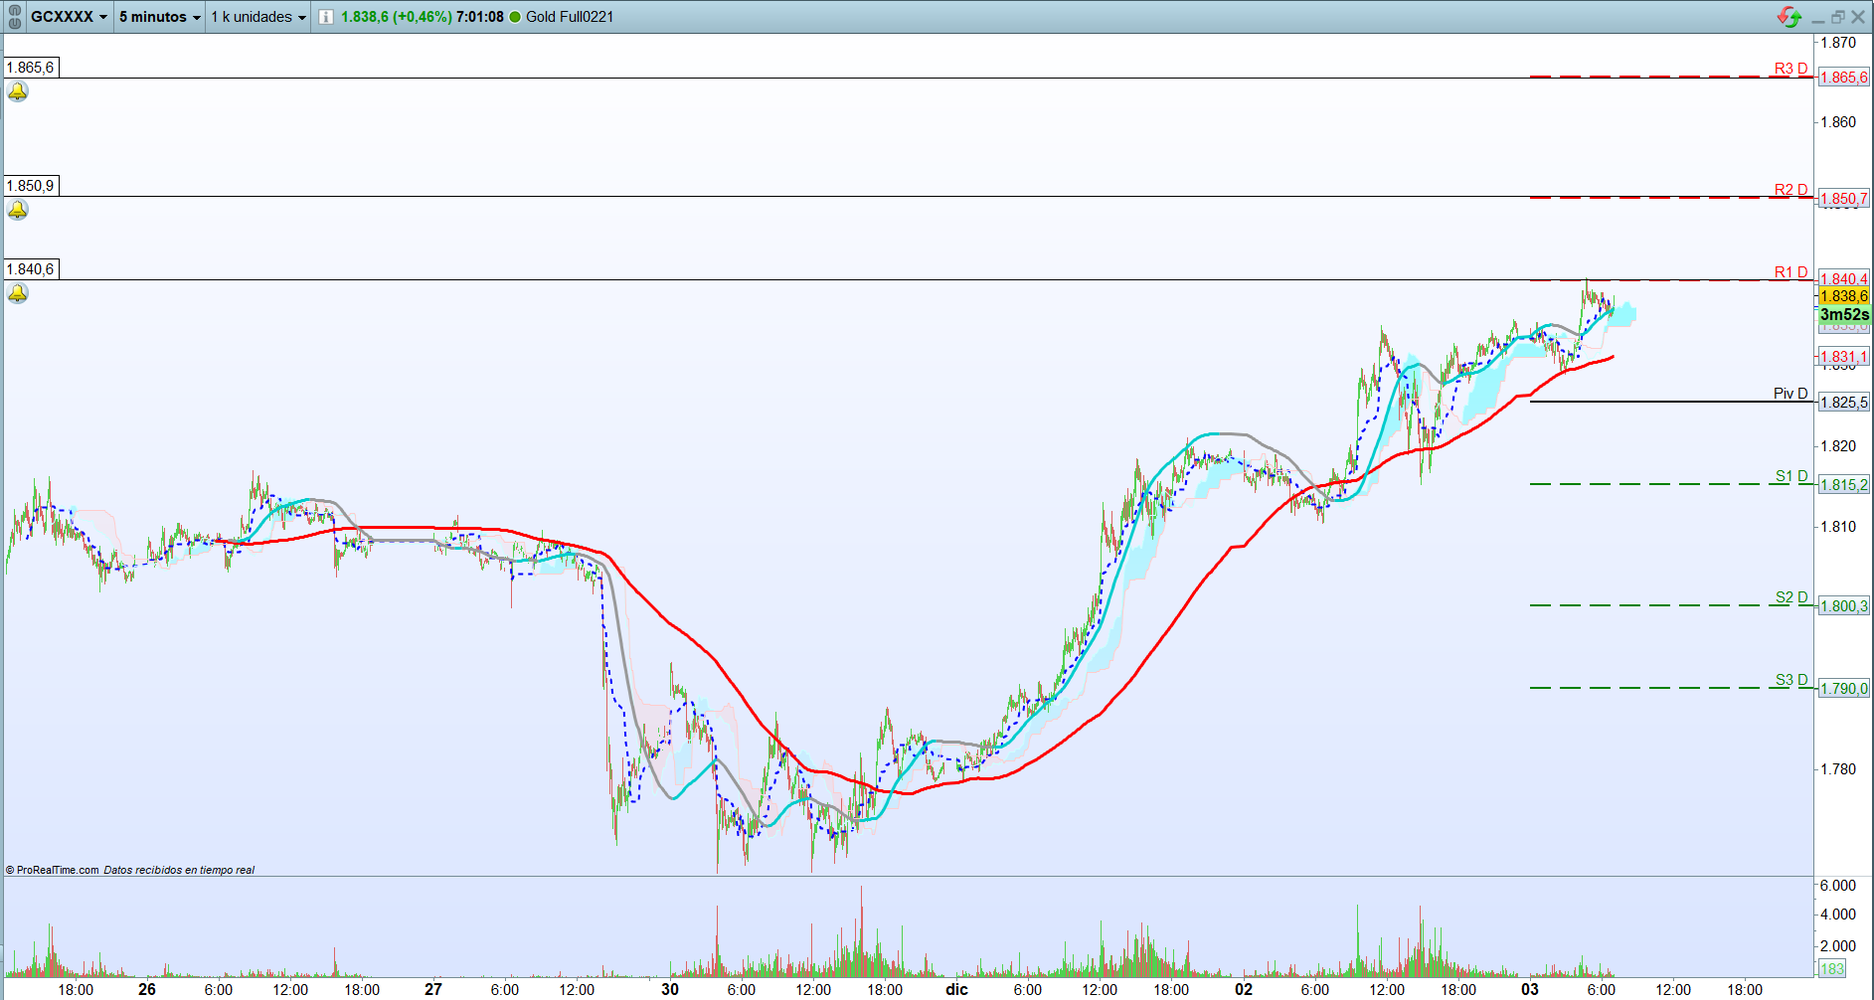Screen dimensions: 1874x1000
Task: Click the current price tag 1.838,6
Action: (x=1844, y=296)
